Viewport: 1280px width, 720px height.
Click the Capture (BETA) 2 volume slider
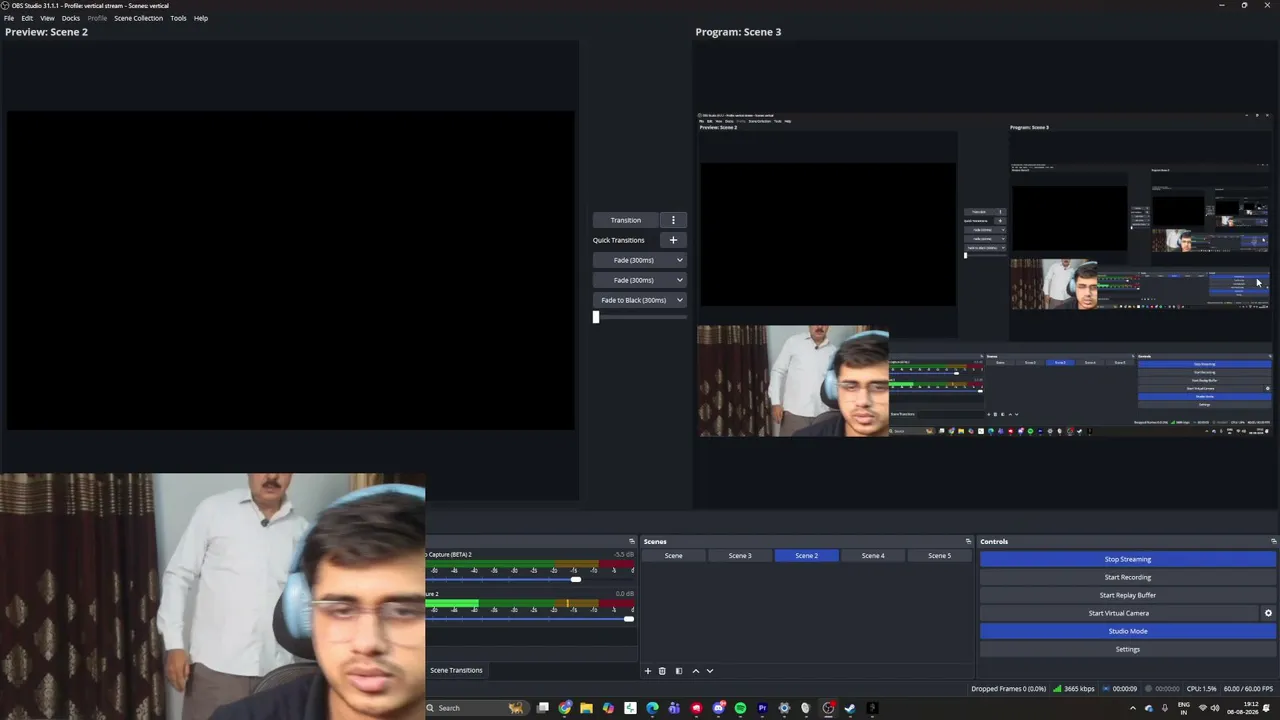[530, 580]
